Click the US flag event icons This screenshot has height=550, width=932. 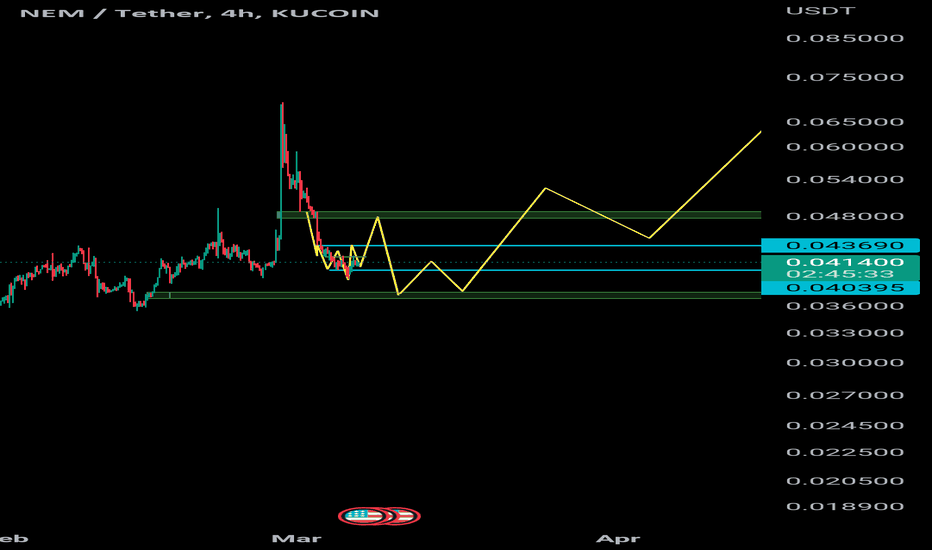coord(379,516)
